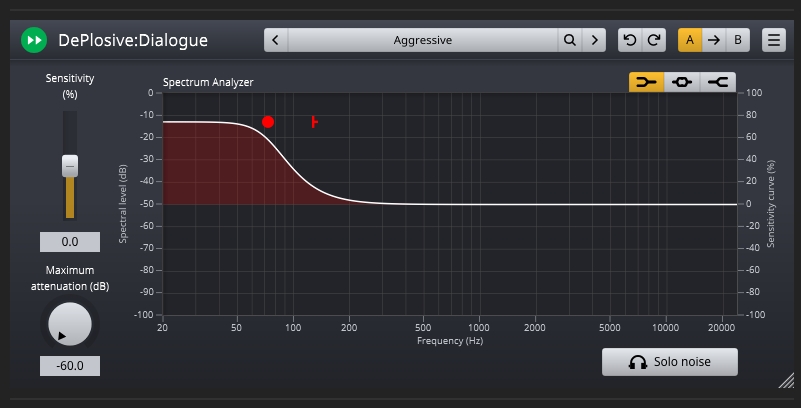
Task: Switch to the B comparison state
Action: (x=738, y=40)
